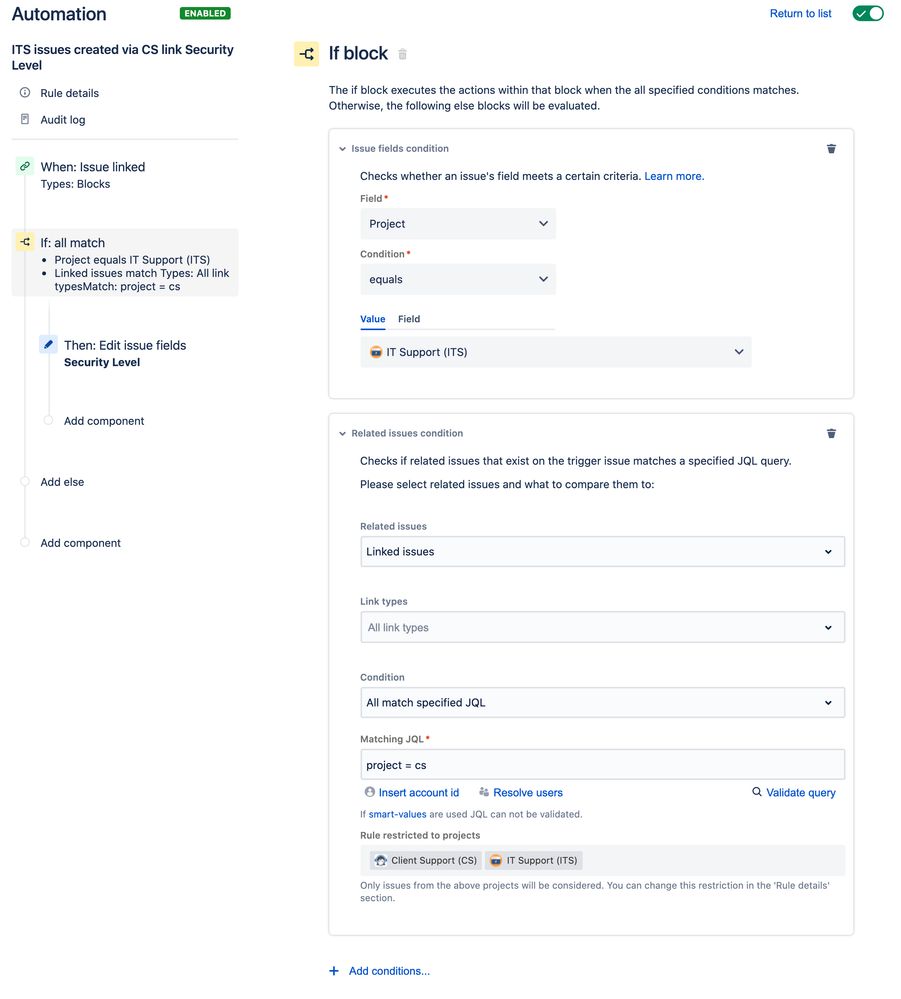Add component at end of rule
This screenshot has height=999, width=901.
tap(80, 543)
